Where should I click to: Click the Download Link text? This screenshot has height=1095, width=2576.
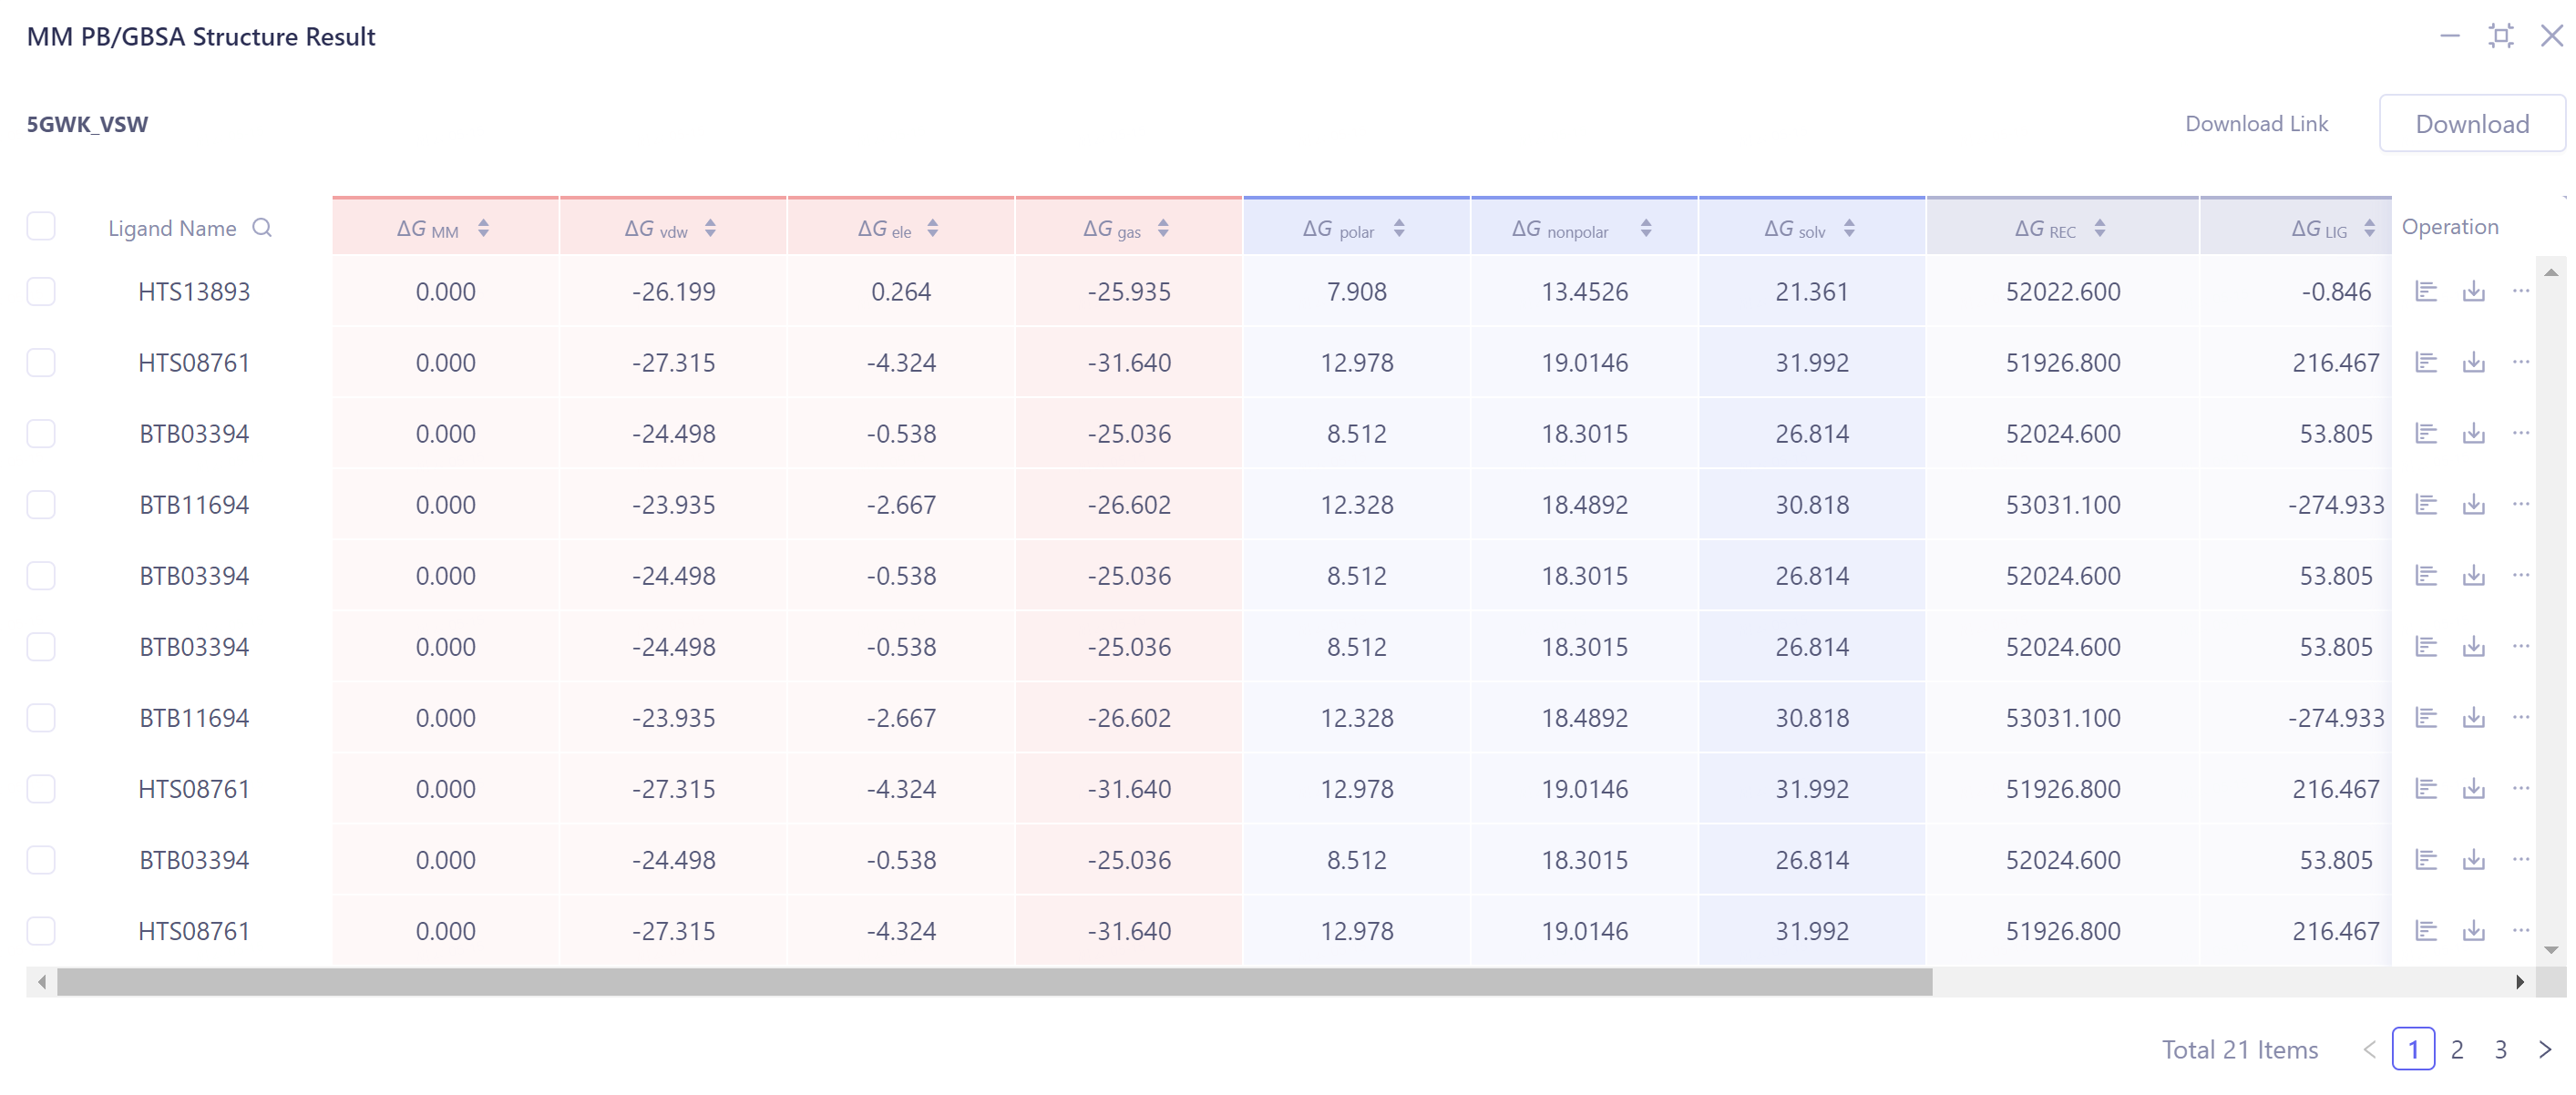coord(2256,124)
